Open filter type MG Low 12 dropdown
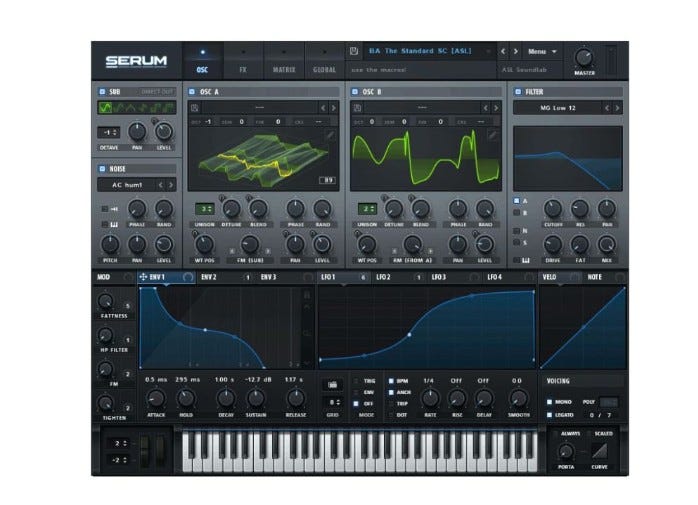Viewport: 698px width, 505px height. (558, 108)
